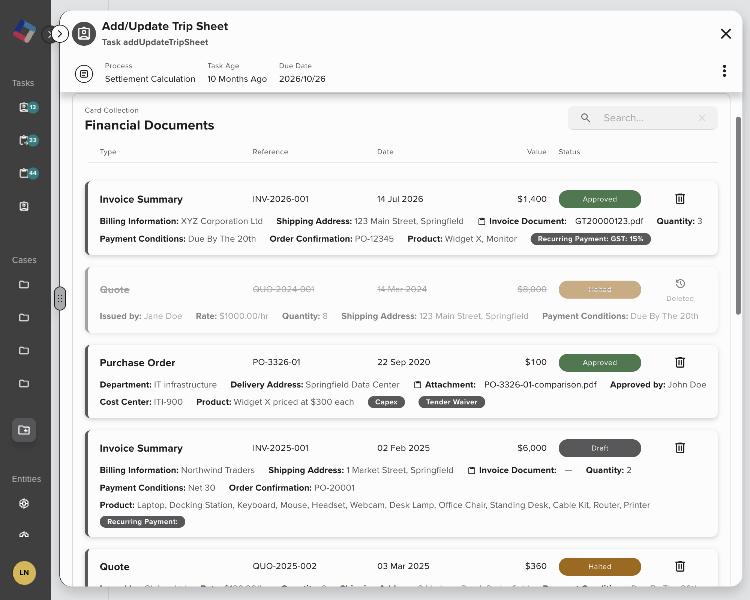Open LN user avatar

click(24, 573)
